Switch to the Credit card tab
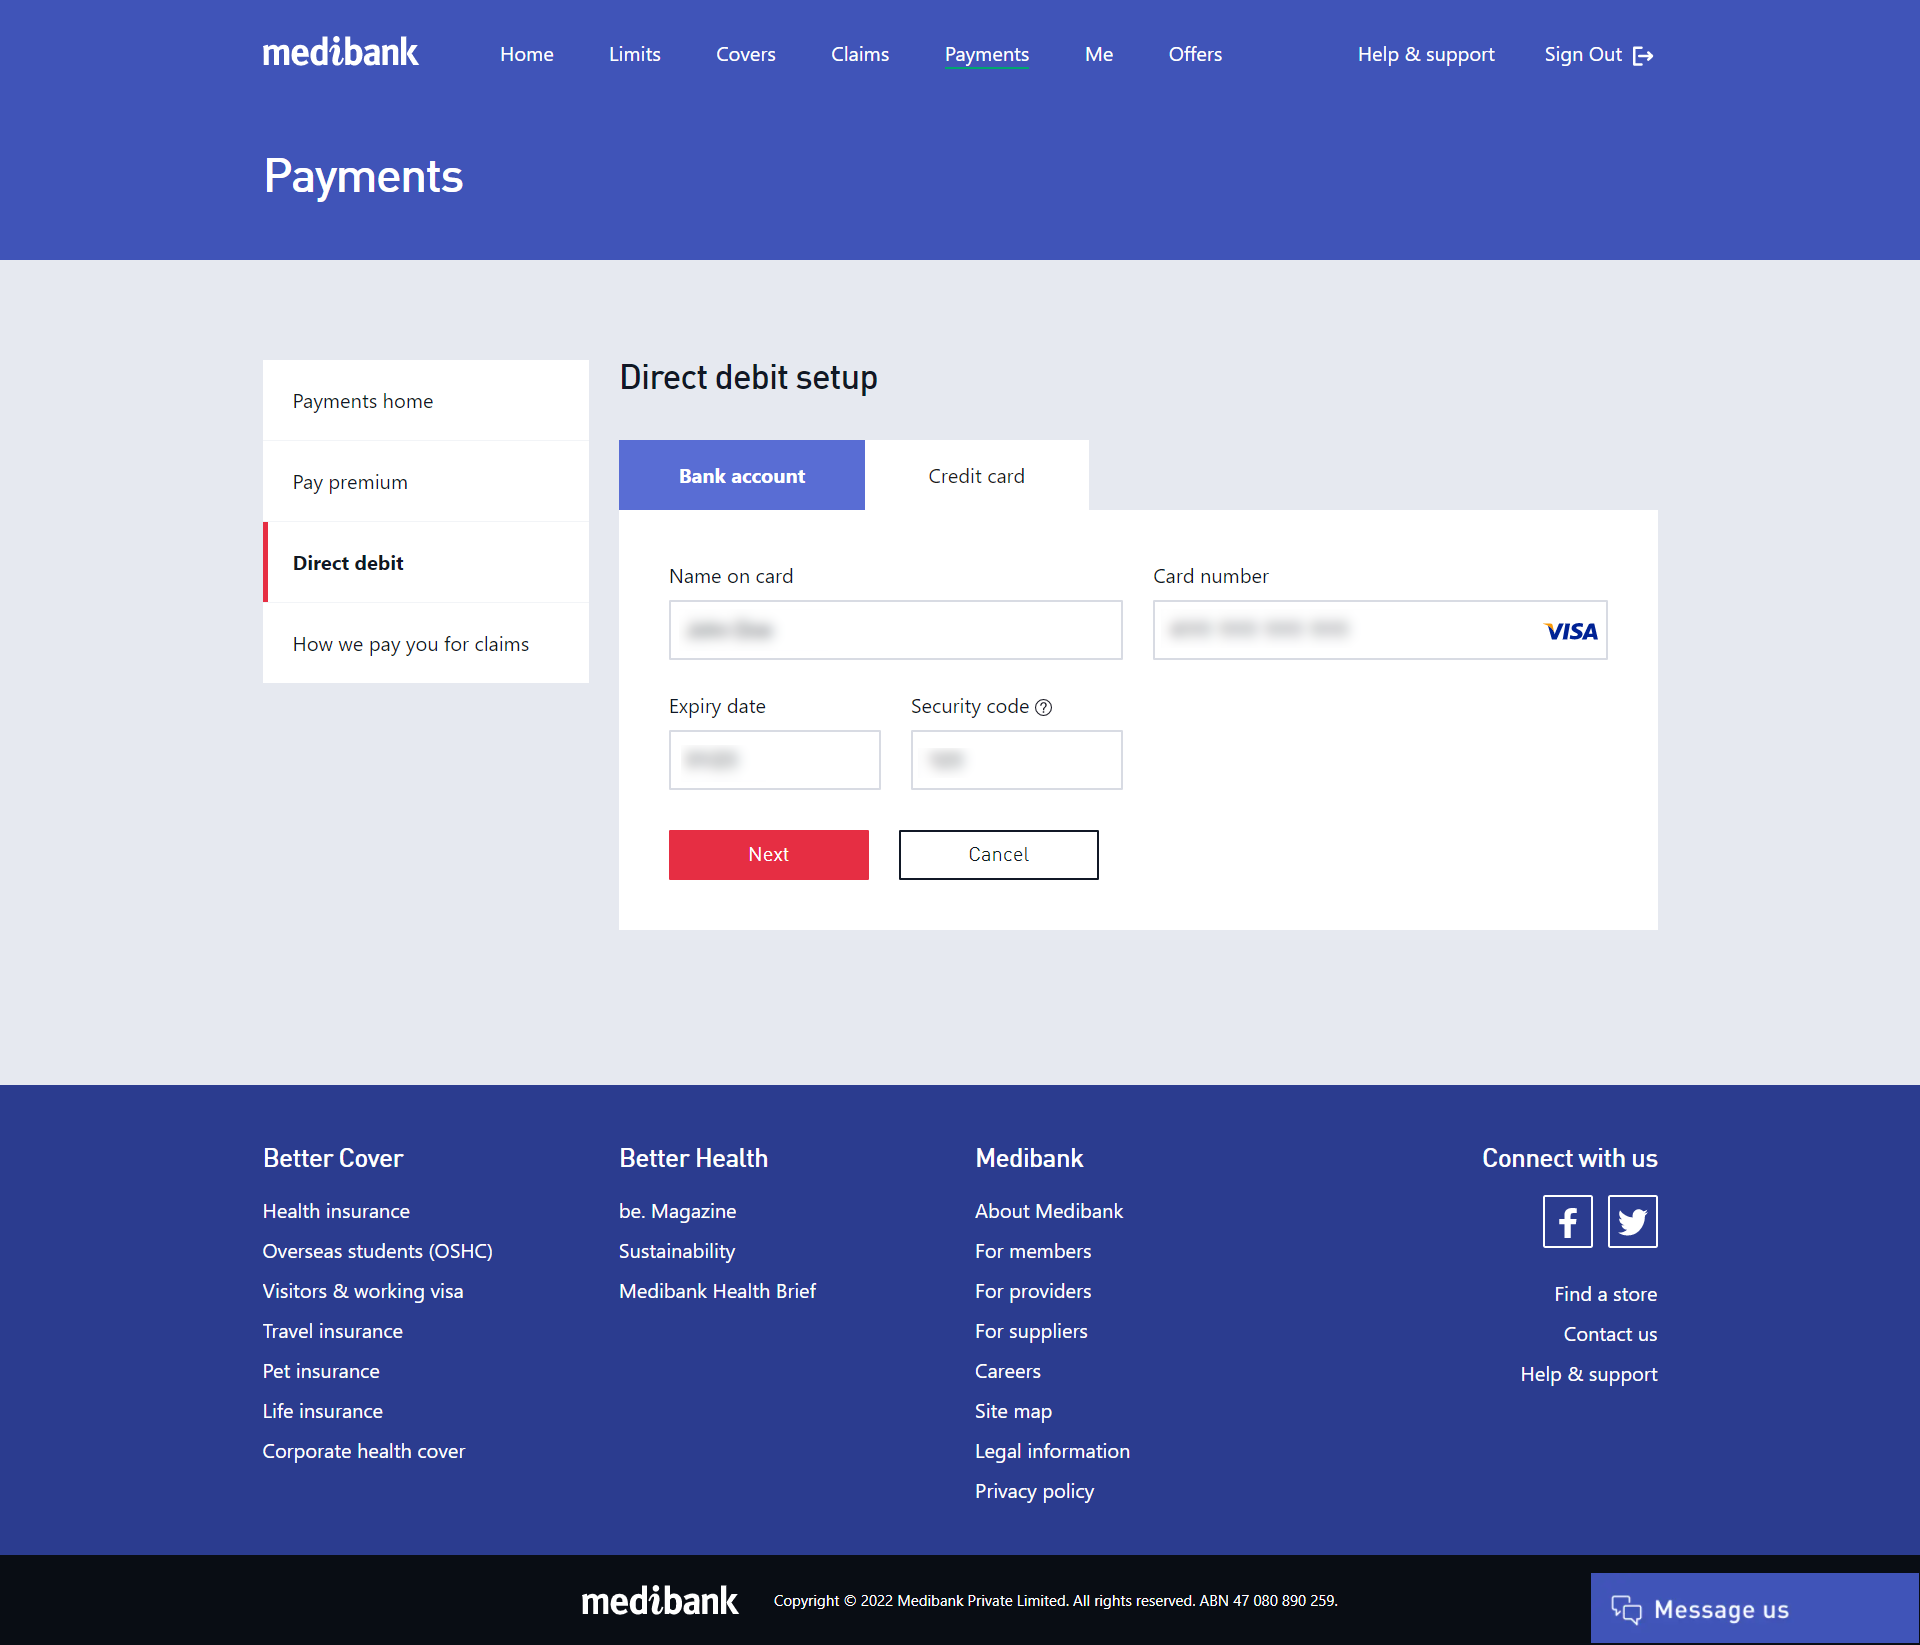Image resolution: width=1920 pixels, height=1645 pixels. pos(974,473)
